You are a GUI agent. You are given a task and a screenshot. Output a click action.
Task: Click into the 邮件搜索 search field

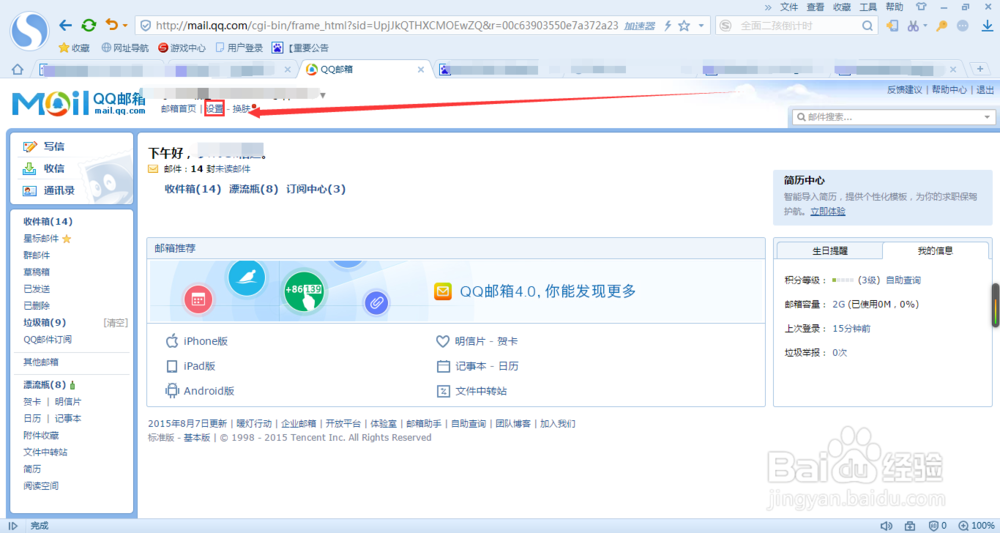(890, 117)
